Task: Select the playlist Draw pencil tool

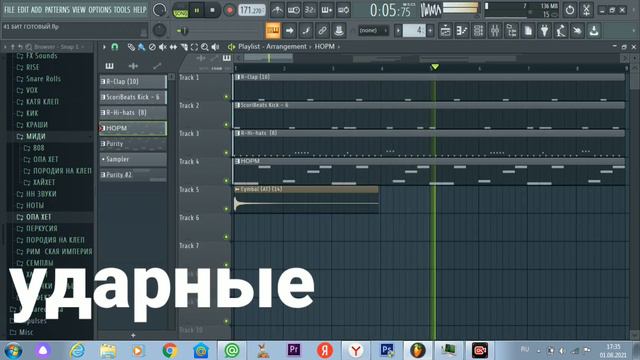Action: [131, 47]
